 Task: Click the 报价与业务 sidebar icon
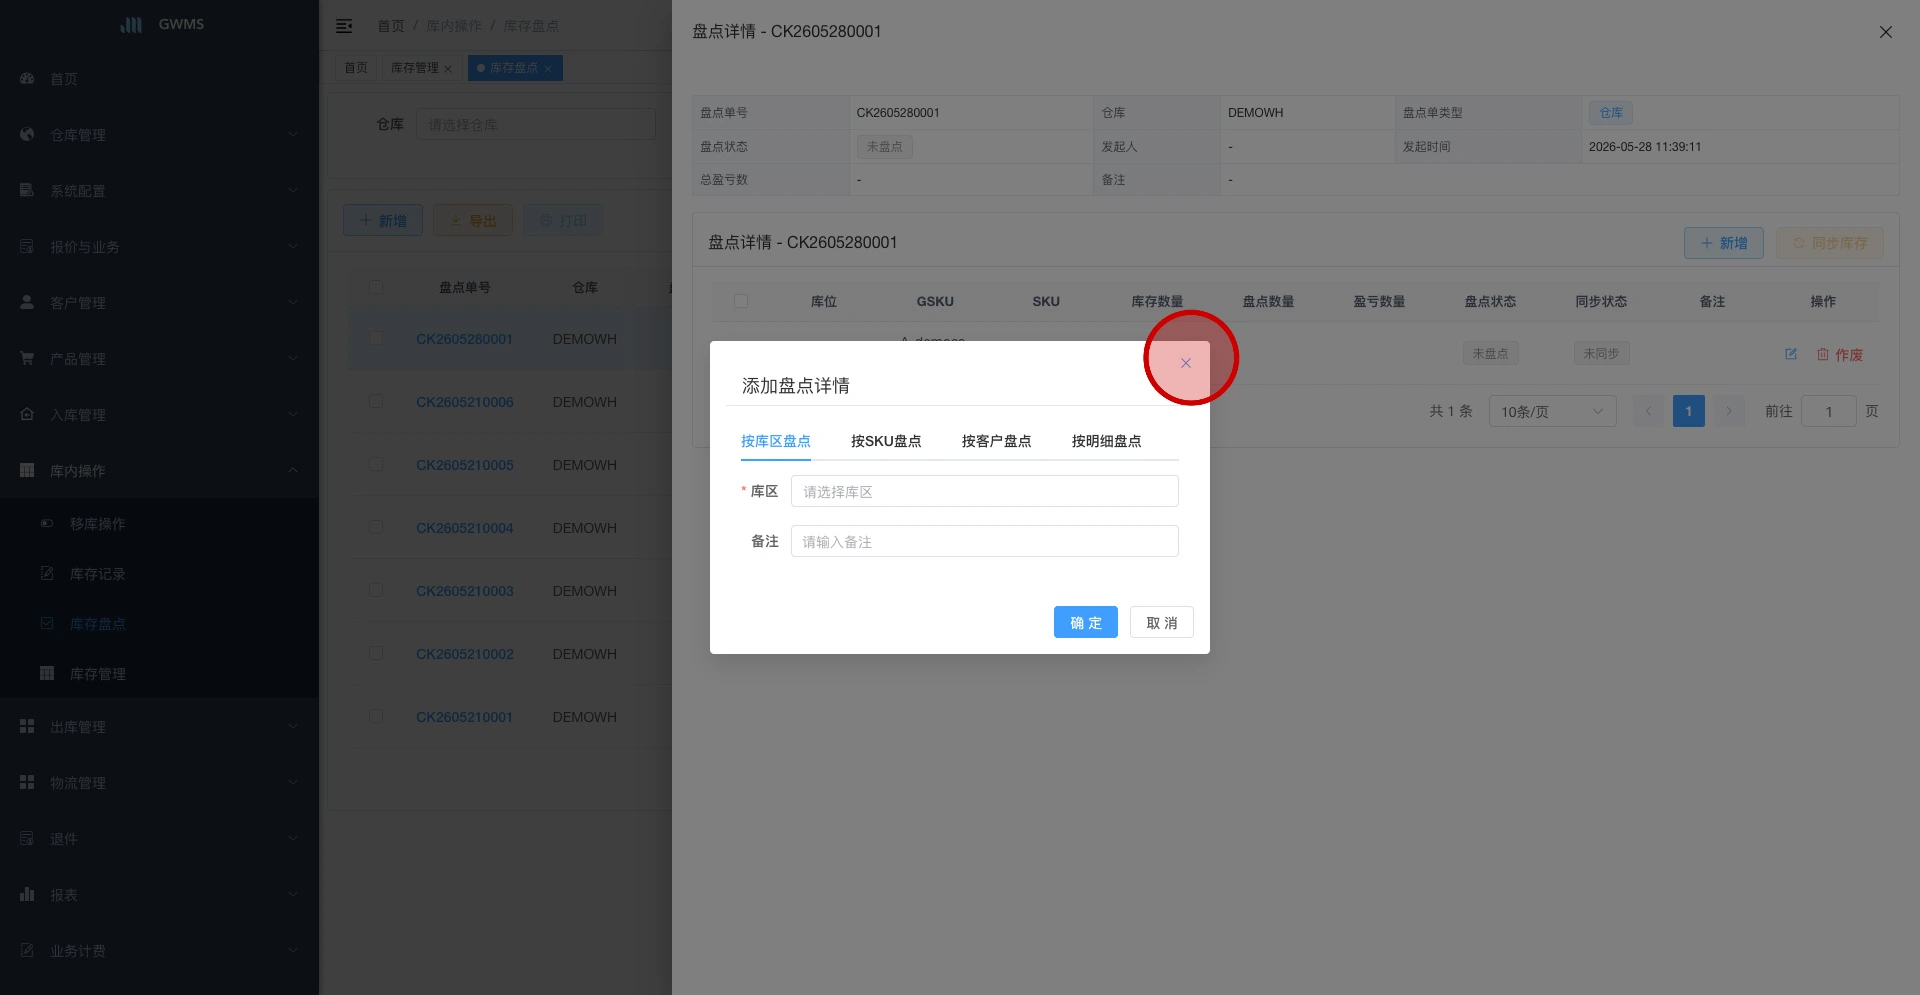click(27, 246)
